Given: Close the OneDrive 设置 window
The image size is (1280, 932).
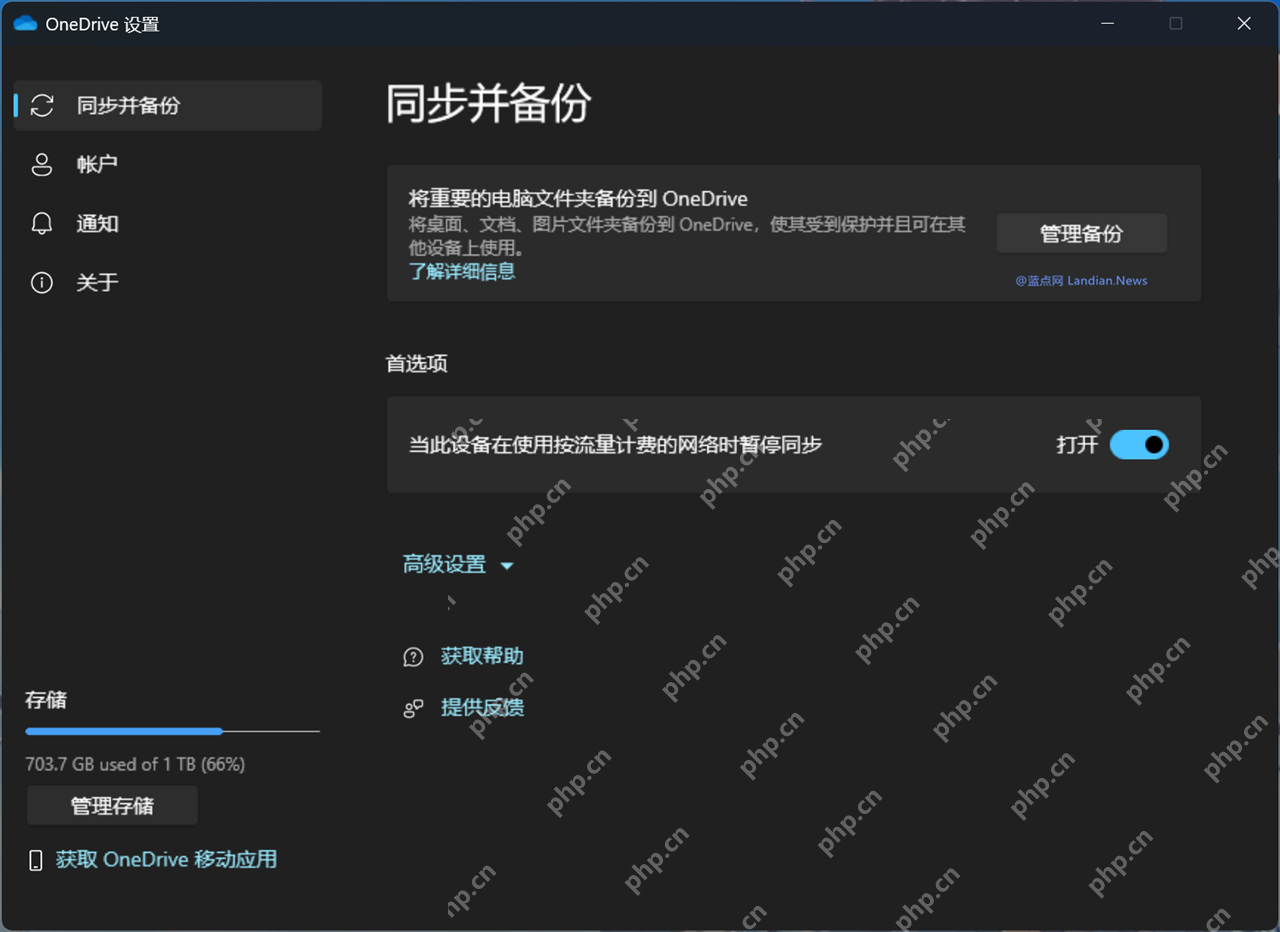Looking at the screenshot, I should click(x=1244, y=23).
